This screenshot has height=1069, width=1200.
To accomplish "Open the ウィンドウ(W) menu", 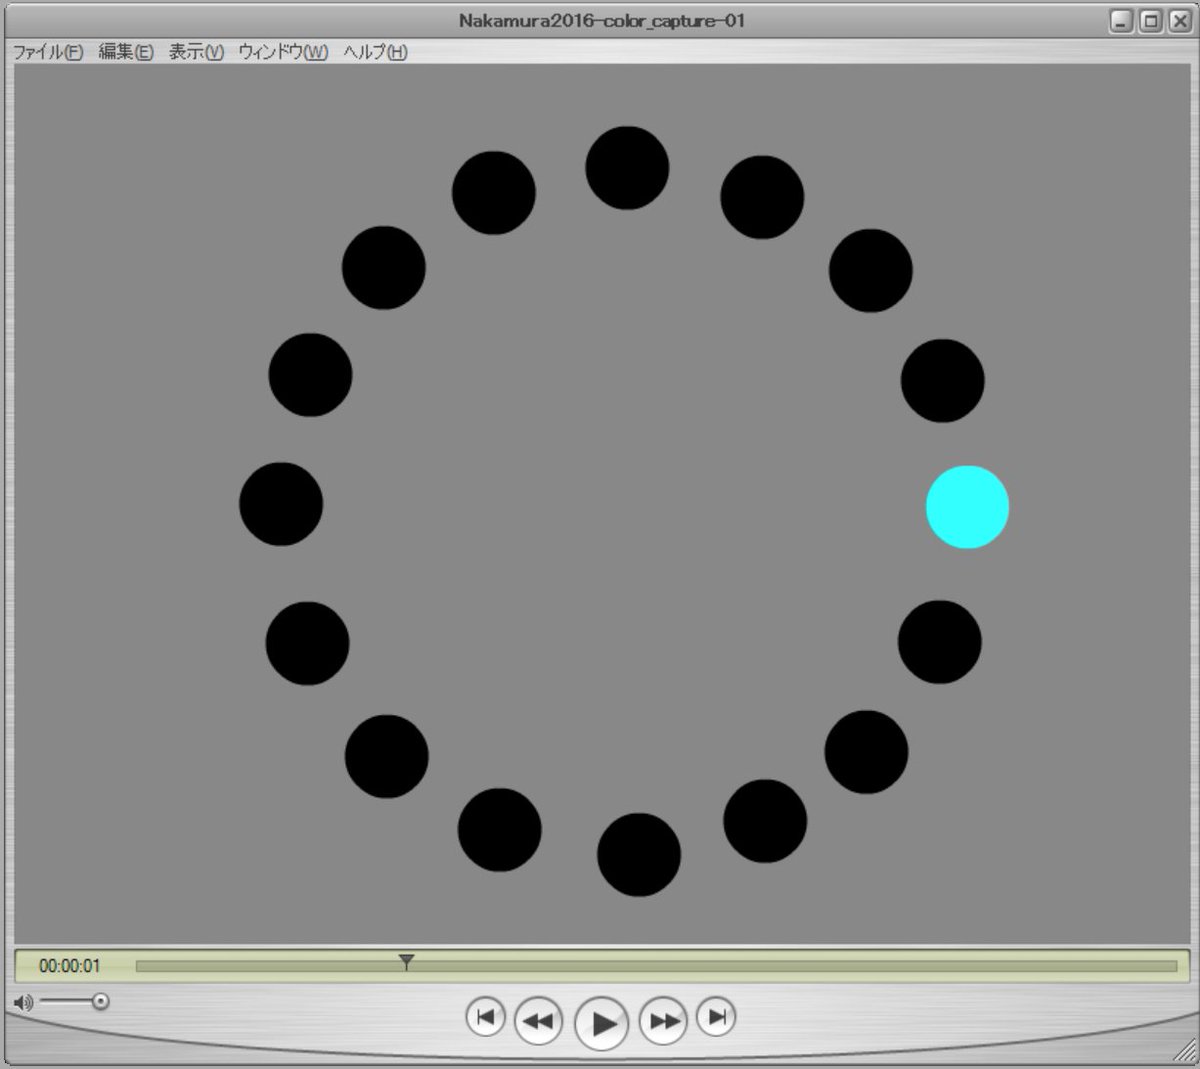I will (283, 52).
